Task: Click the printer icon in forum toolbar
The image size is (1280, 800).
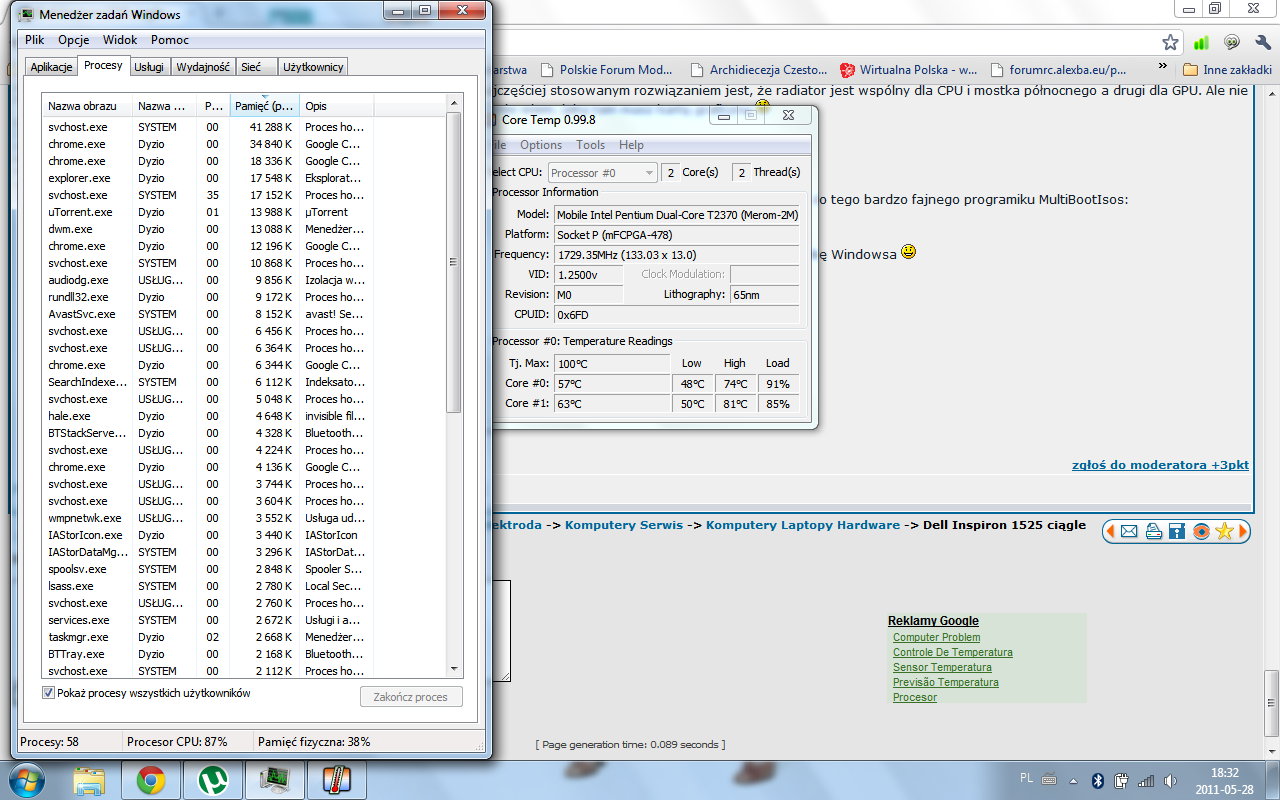Action: tap(1153, 531)
